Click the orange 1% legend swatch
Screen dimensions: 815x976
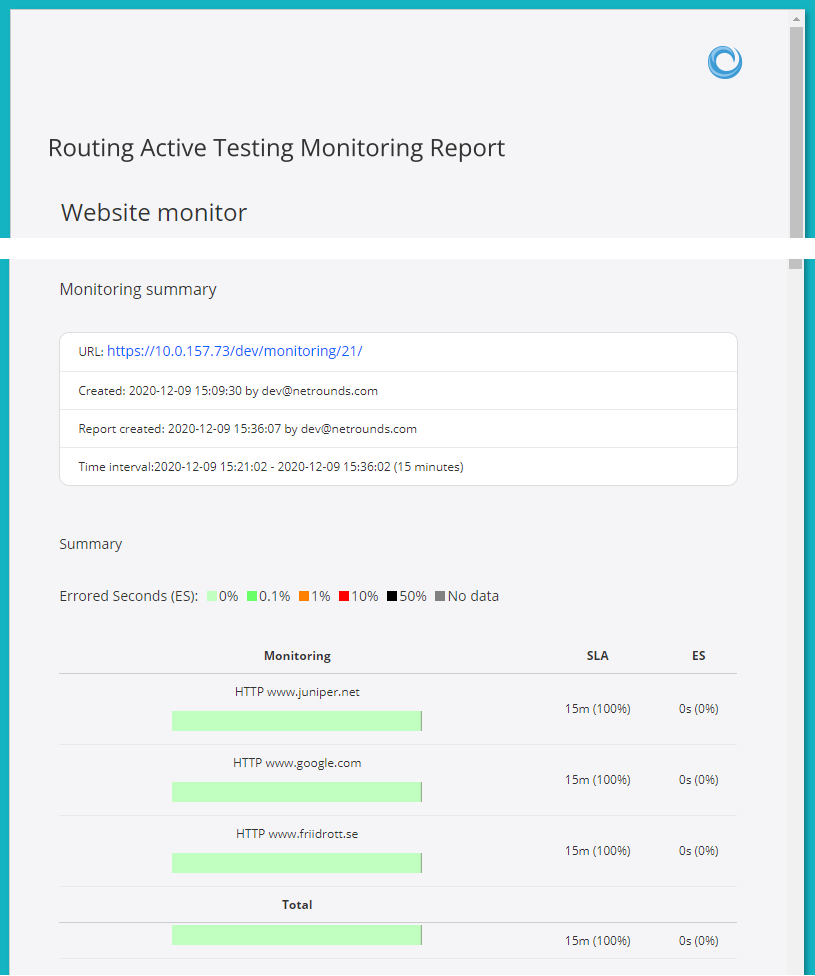click(x=303, y=597)
